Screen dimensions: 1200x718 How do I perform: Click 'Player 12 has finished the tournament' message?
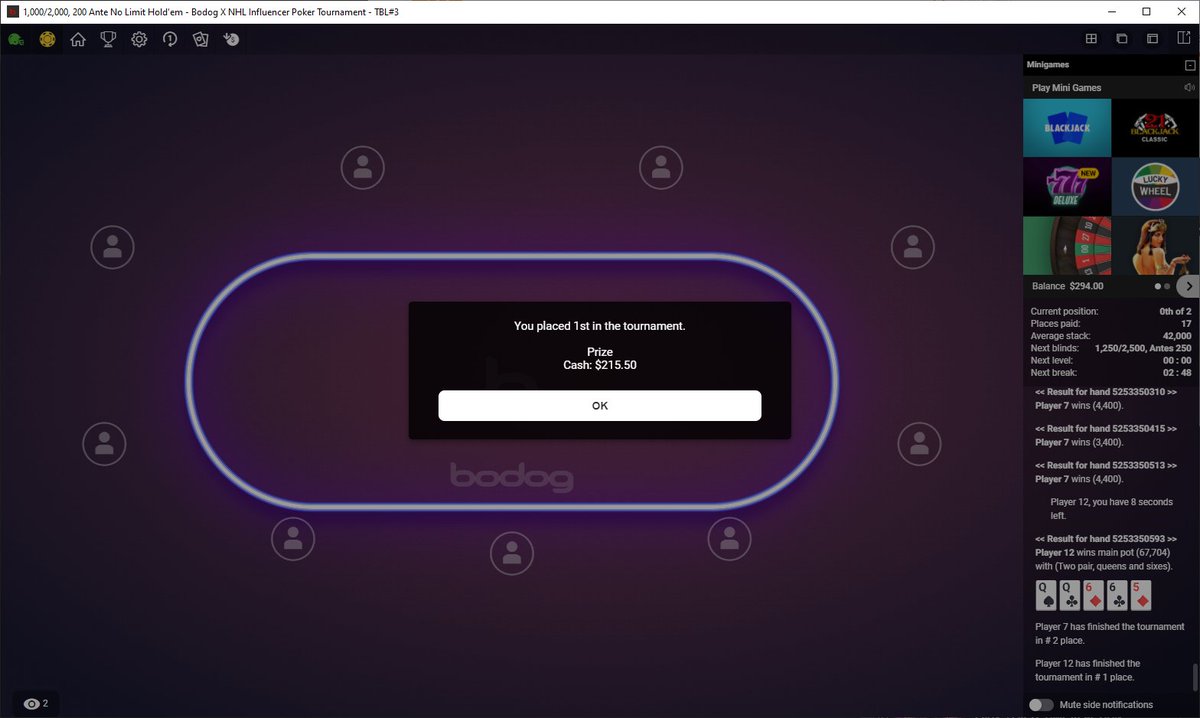[x=1087, y=670]
